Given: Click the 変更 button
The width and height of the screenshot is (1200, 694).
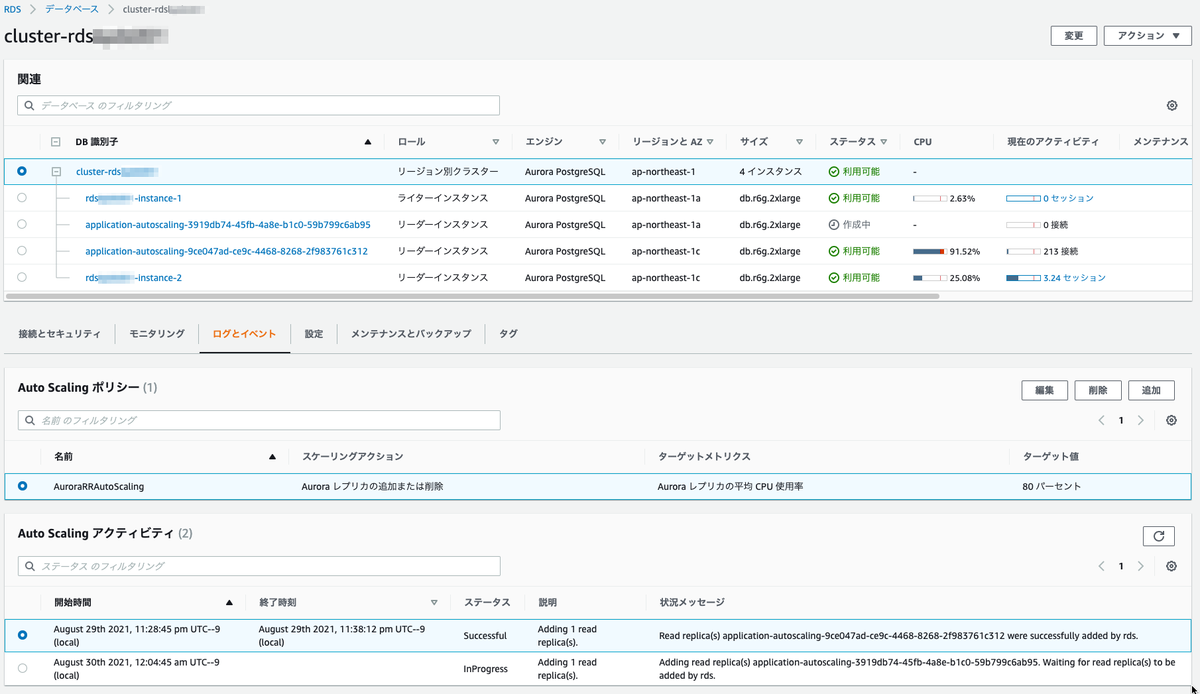Looking at the screenshot, I should 1073,36.
